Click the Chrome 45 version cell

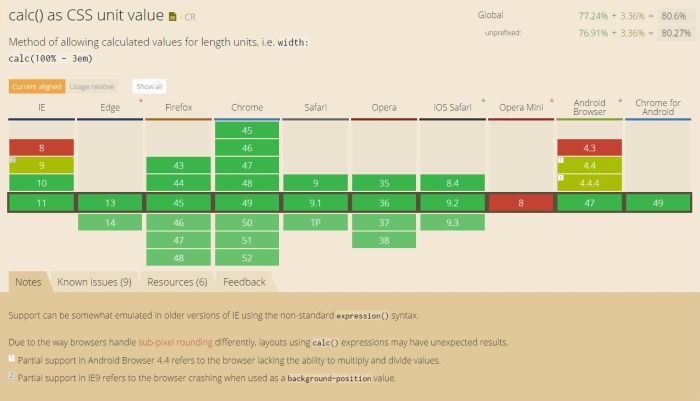click(x=247, y=130)
